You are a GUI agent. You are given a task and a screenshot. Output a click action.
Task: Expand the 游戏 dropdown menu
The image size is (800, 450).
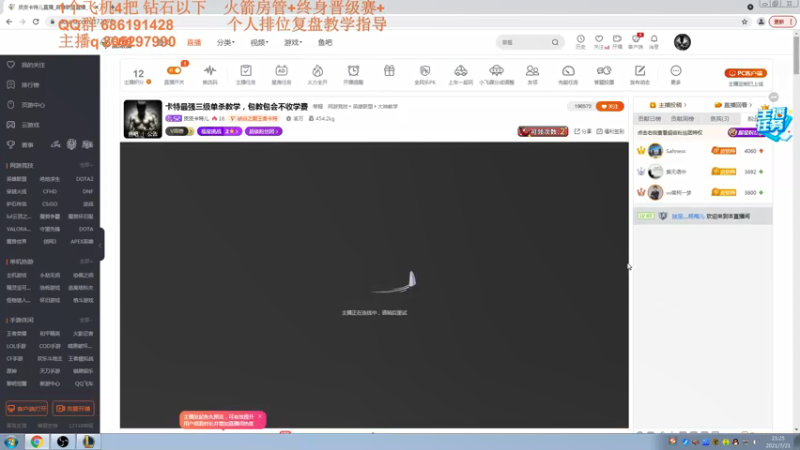tap(293, 42)
